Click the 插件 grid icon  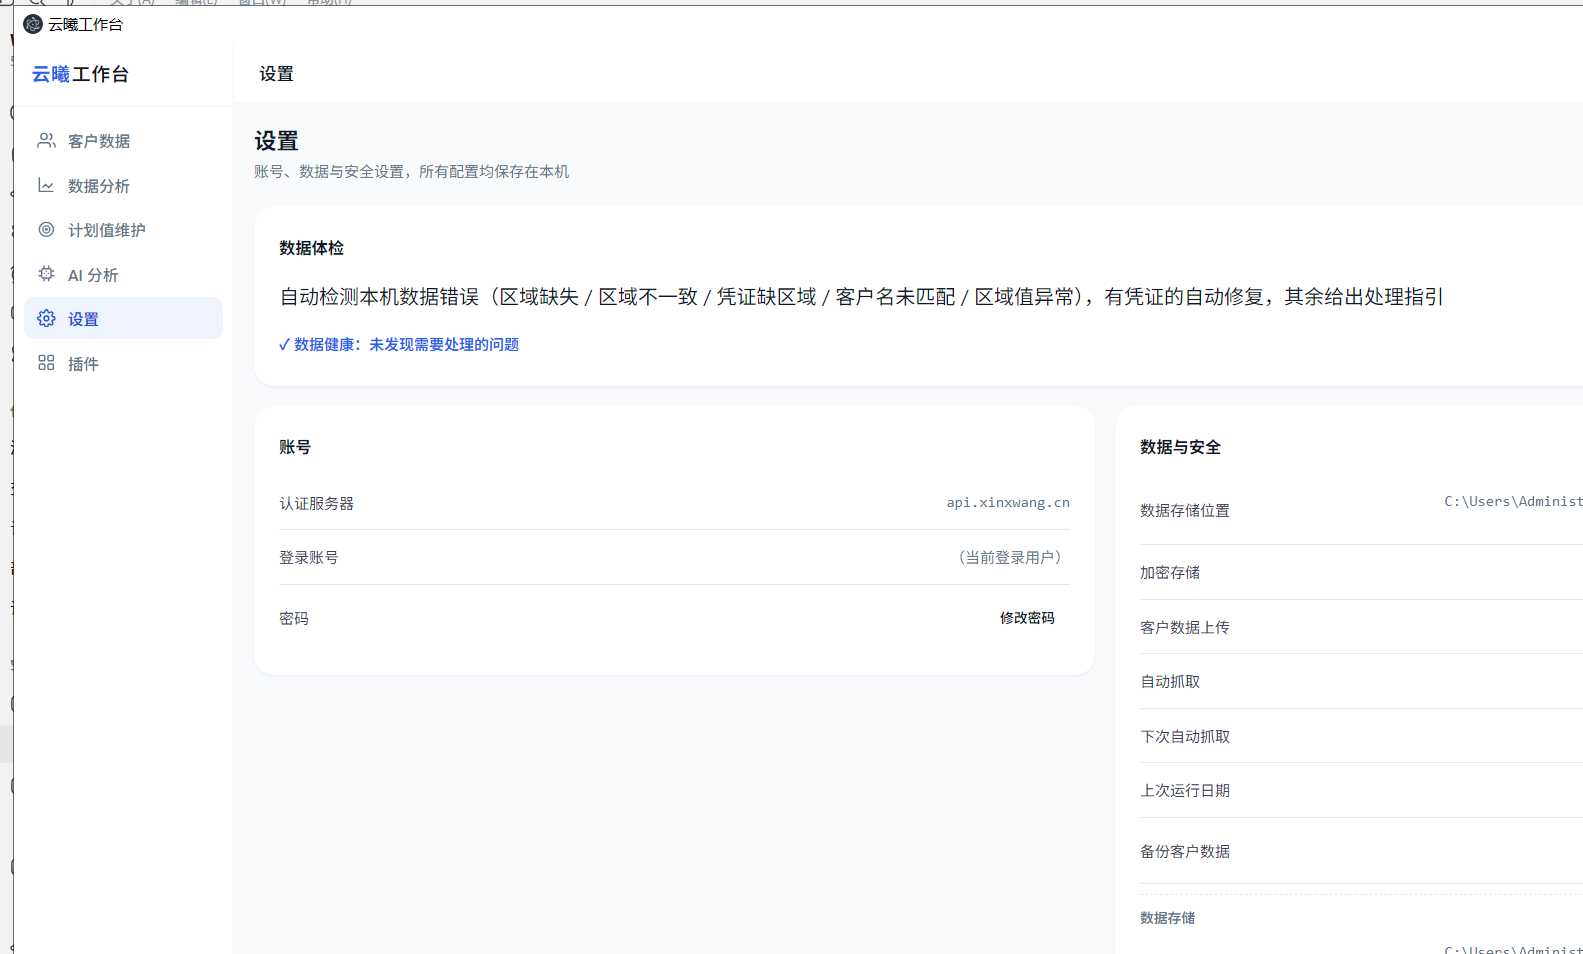[x=46, y=363]
